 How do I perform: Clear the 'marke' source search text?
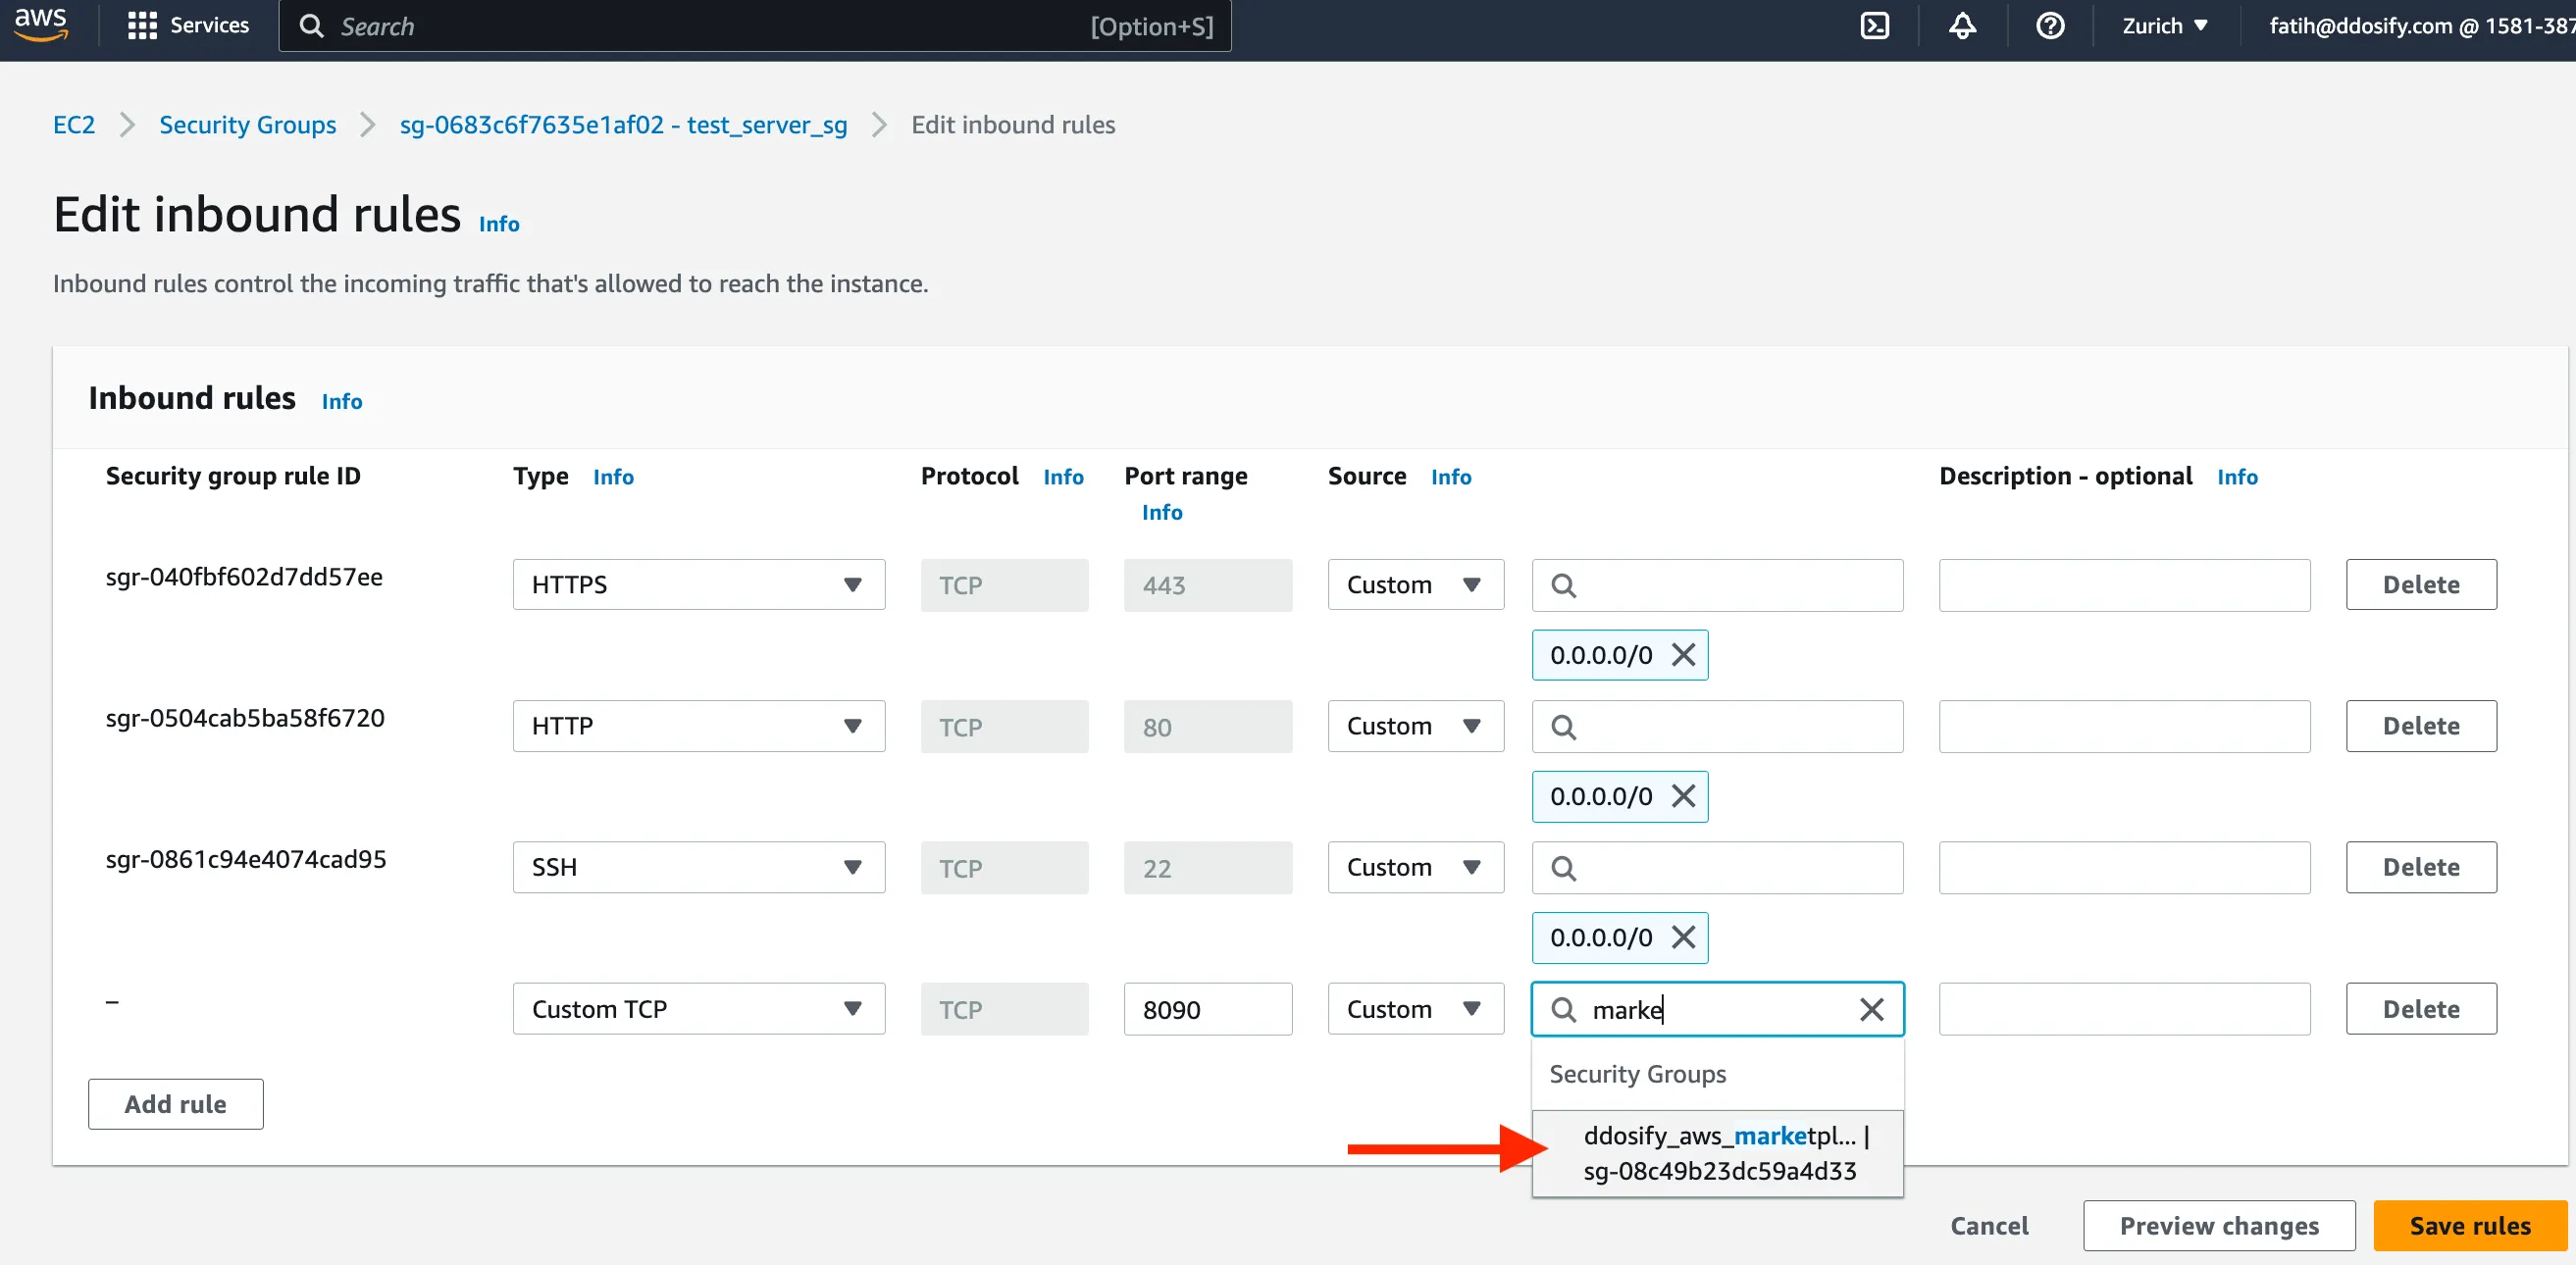tap(1871, 1009)
